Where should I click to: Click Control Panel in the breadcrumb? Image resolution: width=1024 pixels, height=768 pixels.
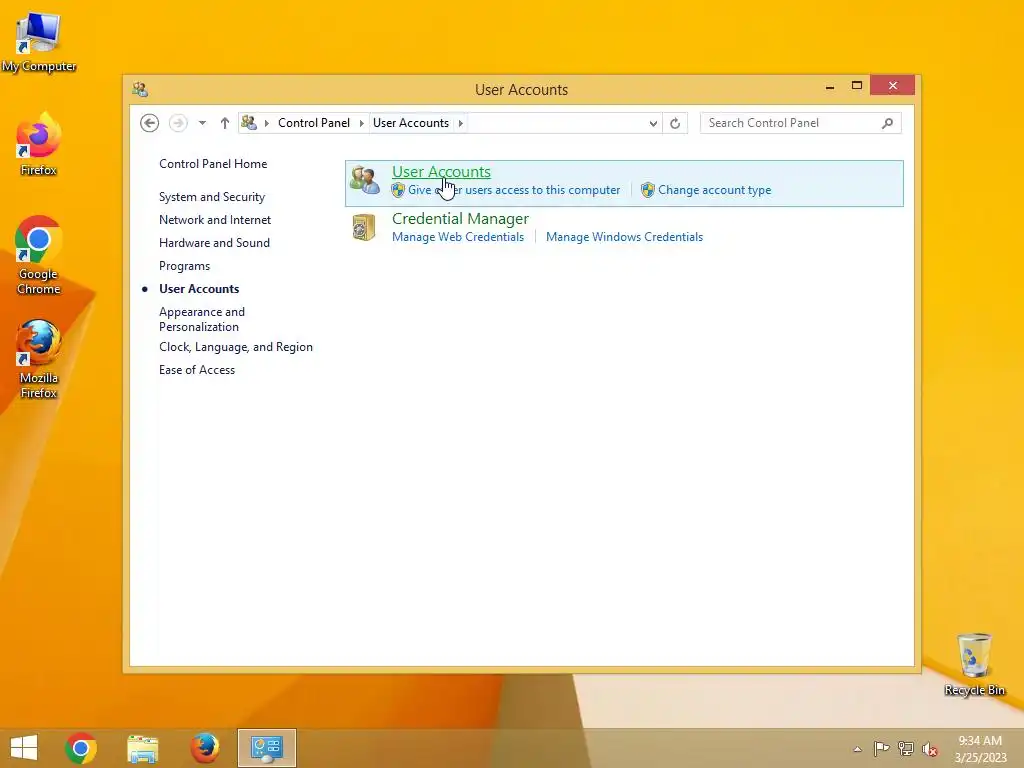313,123
